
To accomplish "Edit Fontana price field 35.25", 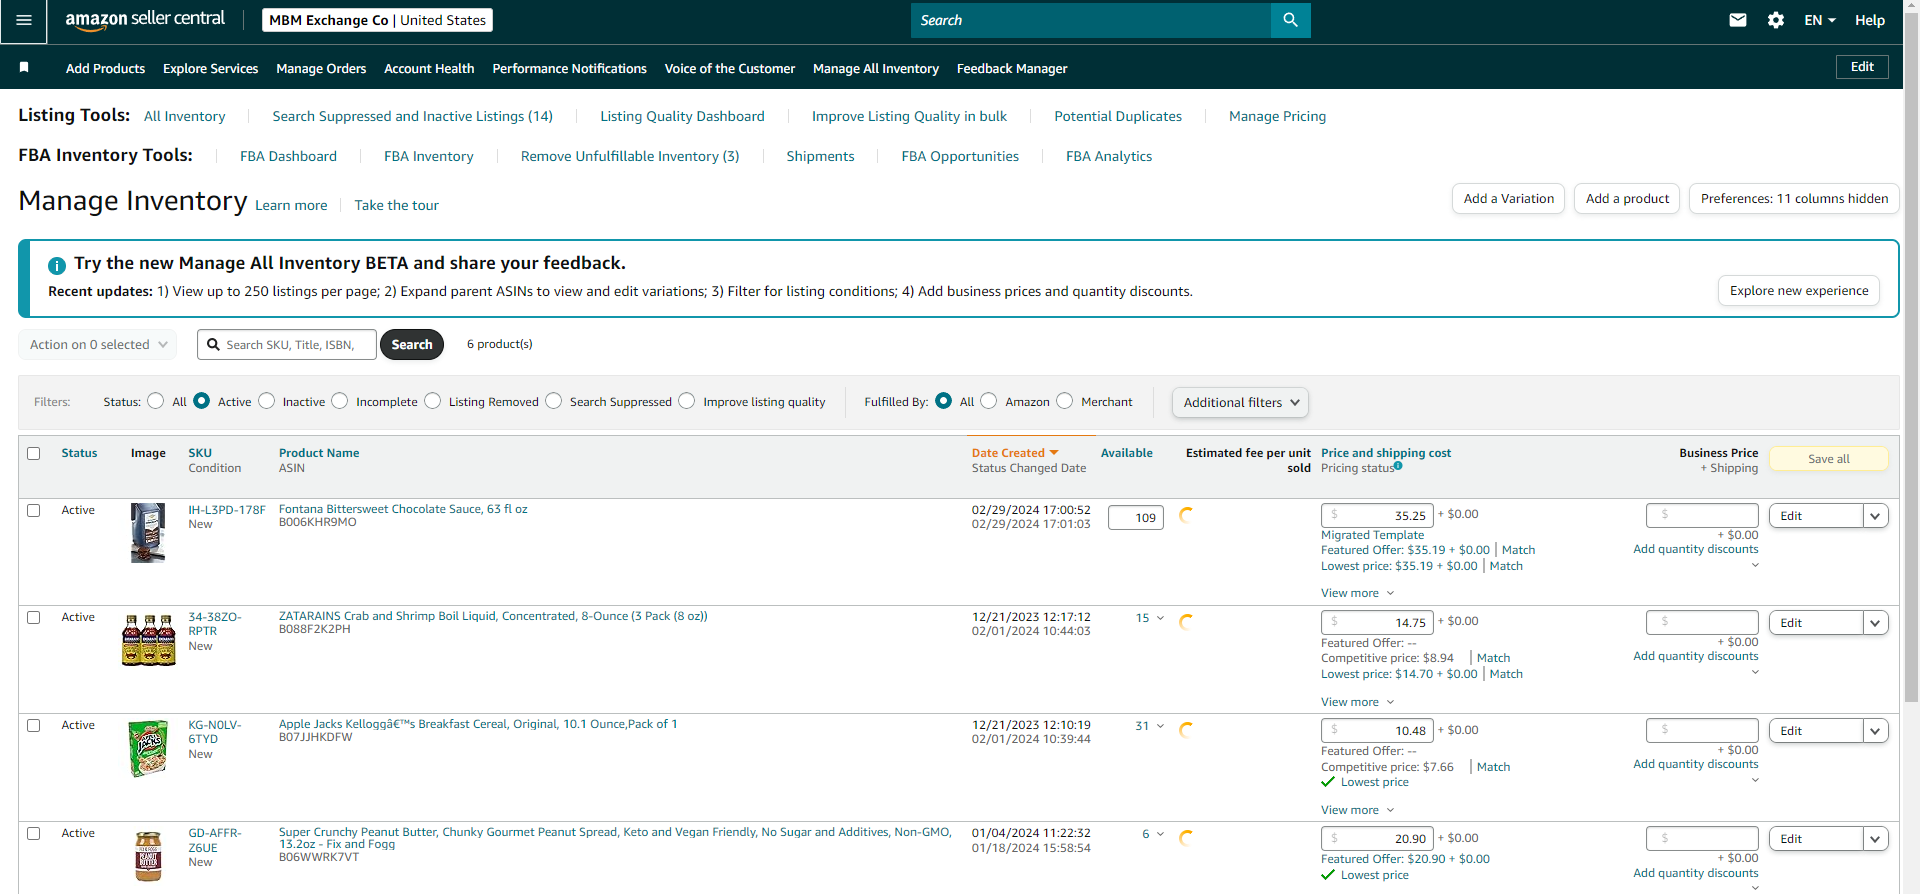I will coord(1377,516).
